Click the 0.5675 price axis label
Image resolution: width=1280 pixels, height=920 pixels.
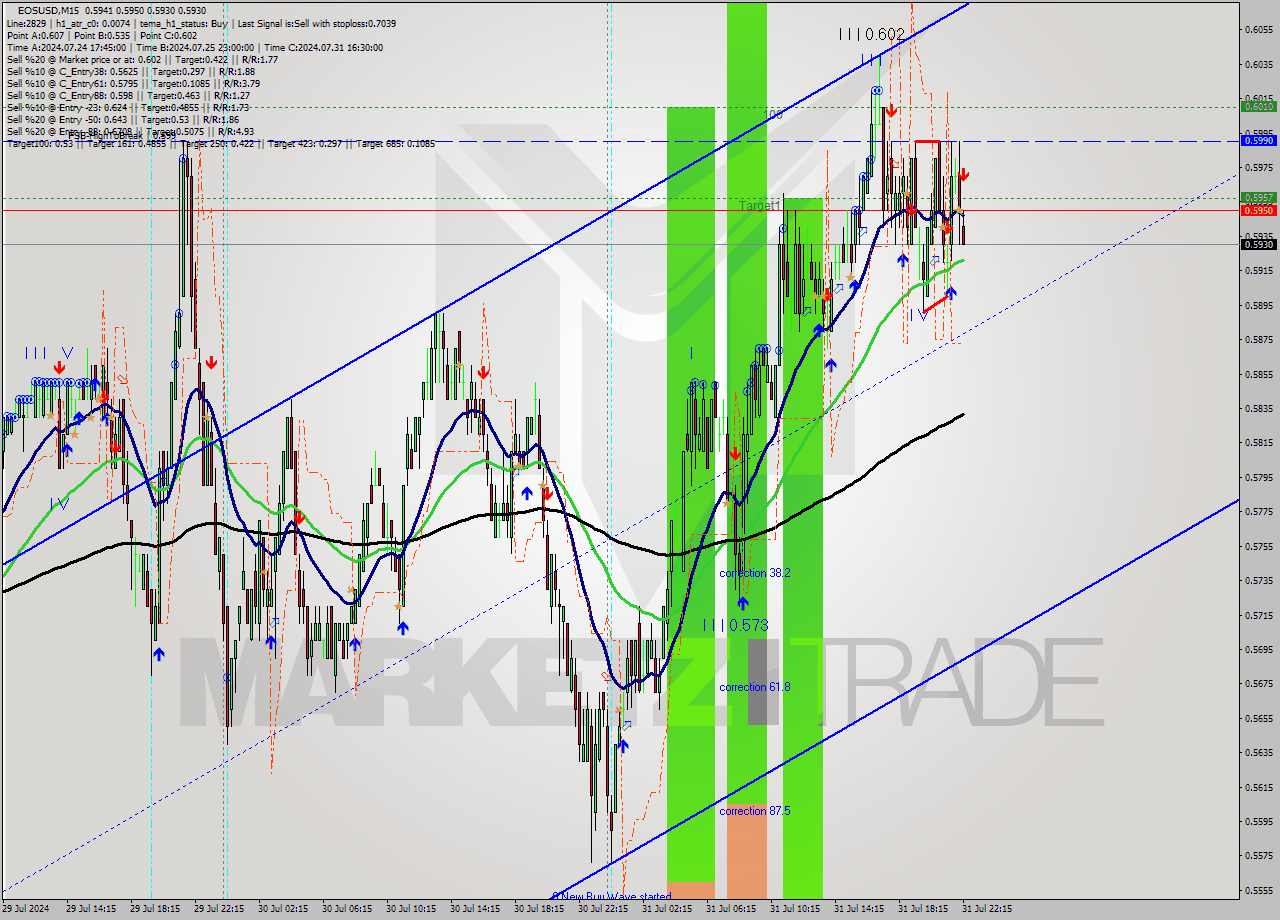(1258, 684)
